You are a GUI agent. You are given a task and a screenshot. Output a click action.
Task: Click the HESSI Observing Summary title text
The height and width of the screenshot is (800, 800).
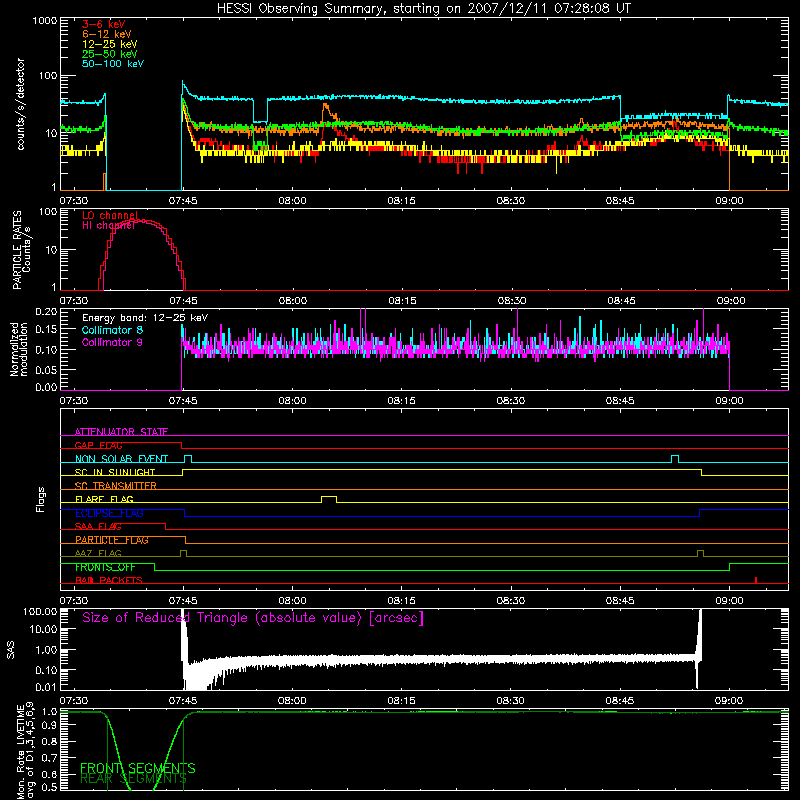[x=423, y=9]
